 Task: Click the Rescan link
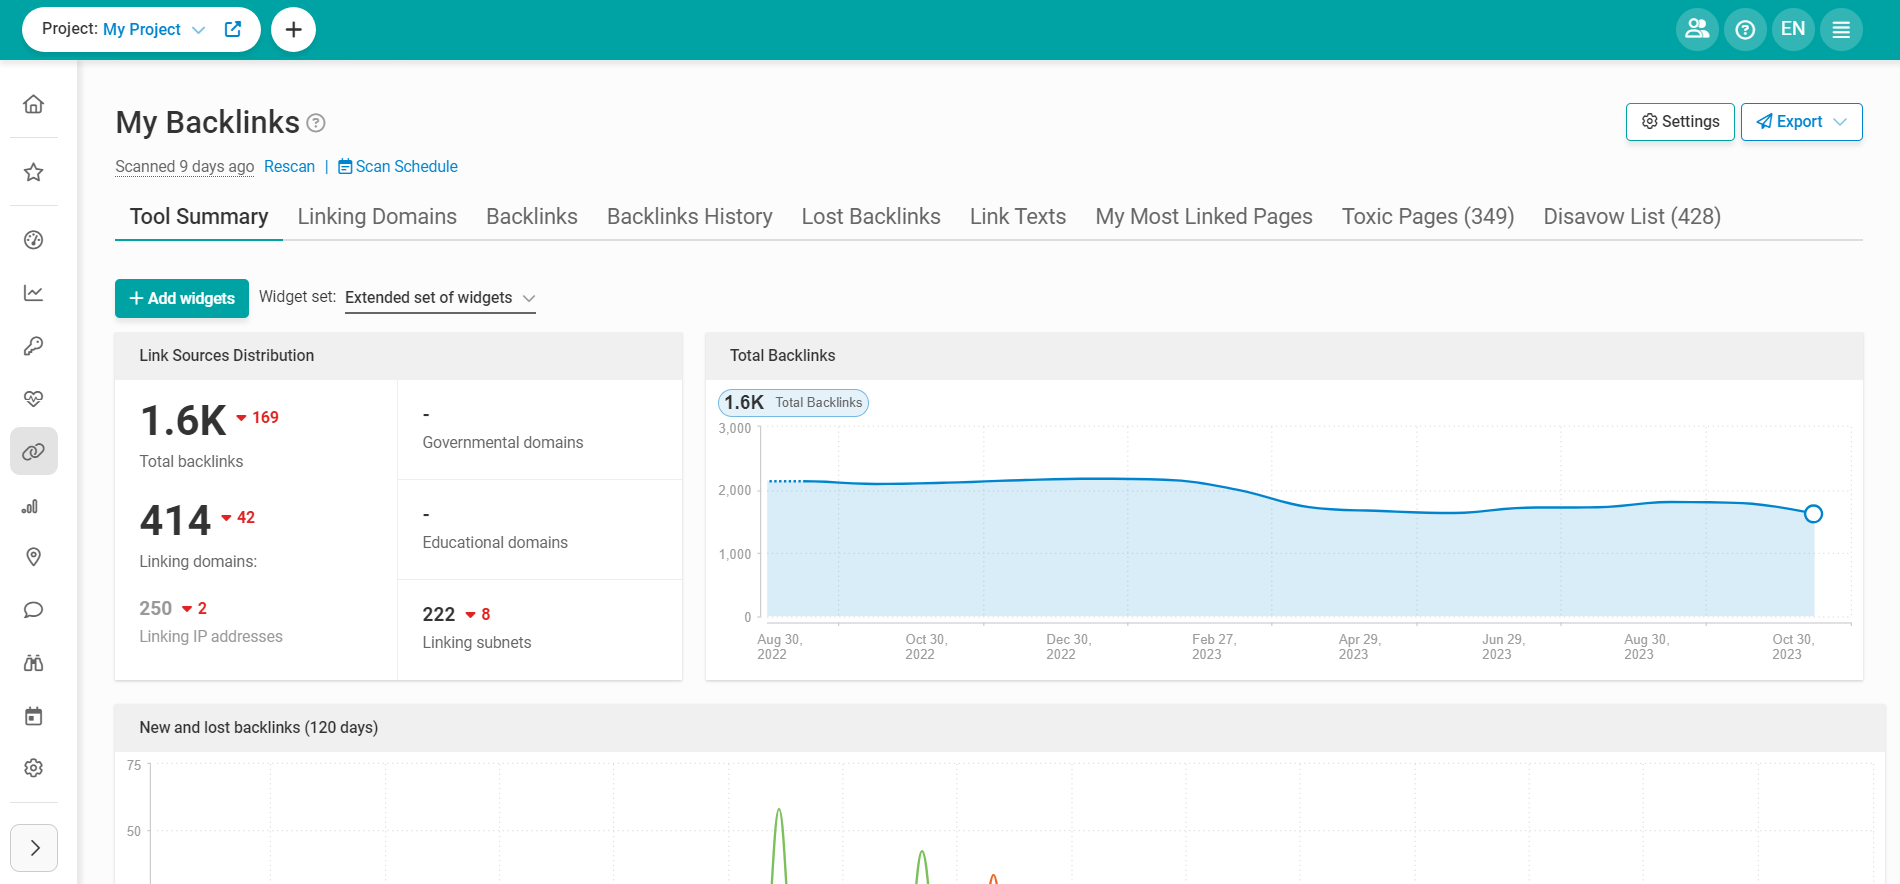click(289, 166)
